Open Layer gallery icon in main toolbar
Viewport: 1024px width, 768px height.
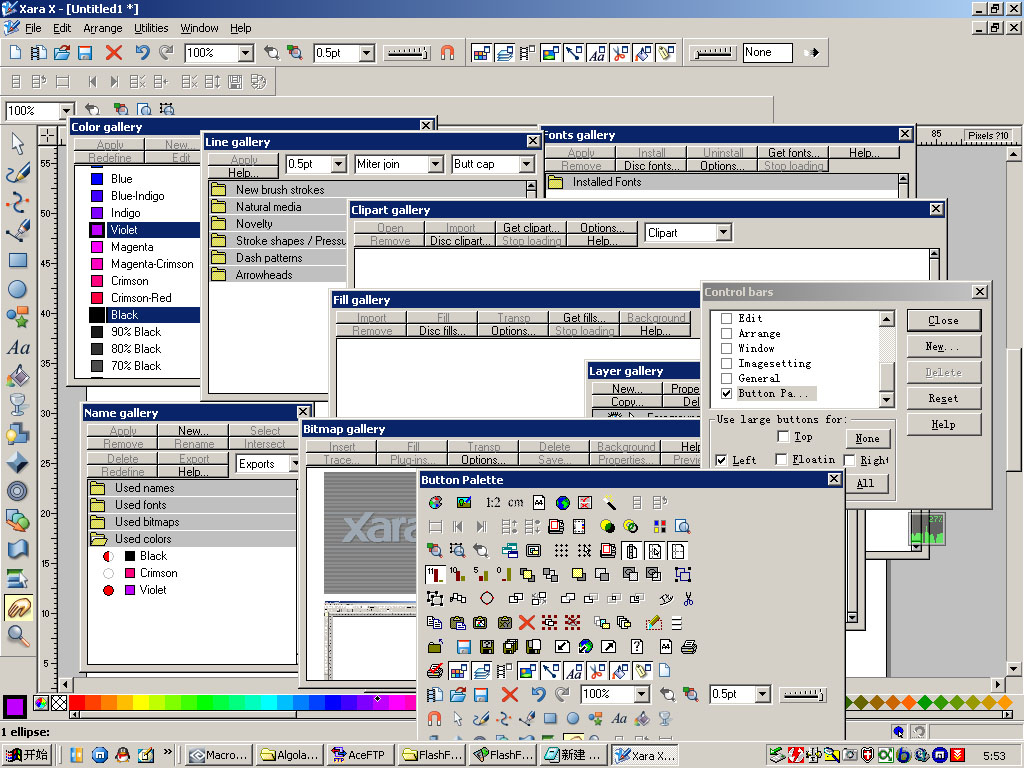(x=504, y=52)
